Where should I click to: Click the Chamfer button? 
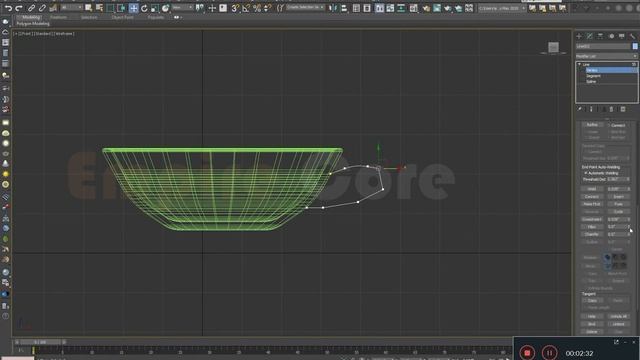point(592,234)
